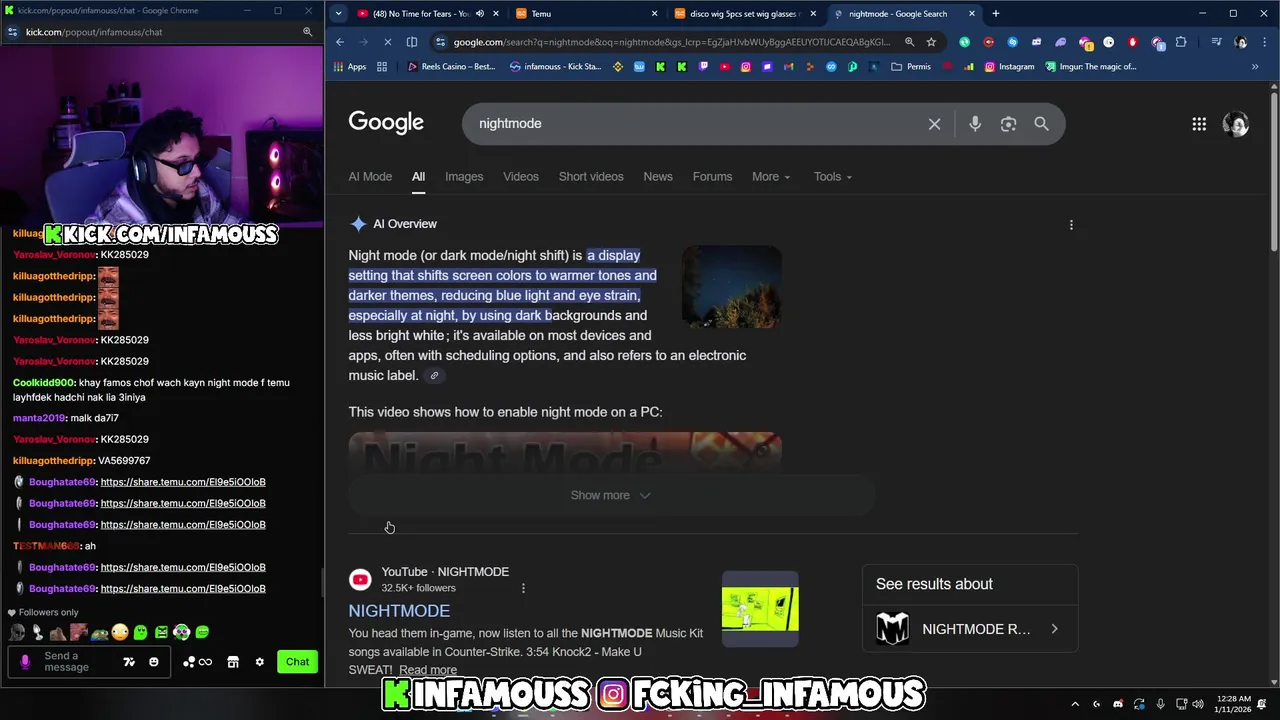This screenshot has width=1280, height=720.
Task: Open the NIGHTMODE yellow video thumbnail
Action: tap(760, 609)
